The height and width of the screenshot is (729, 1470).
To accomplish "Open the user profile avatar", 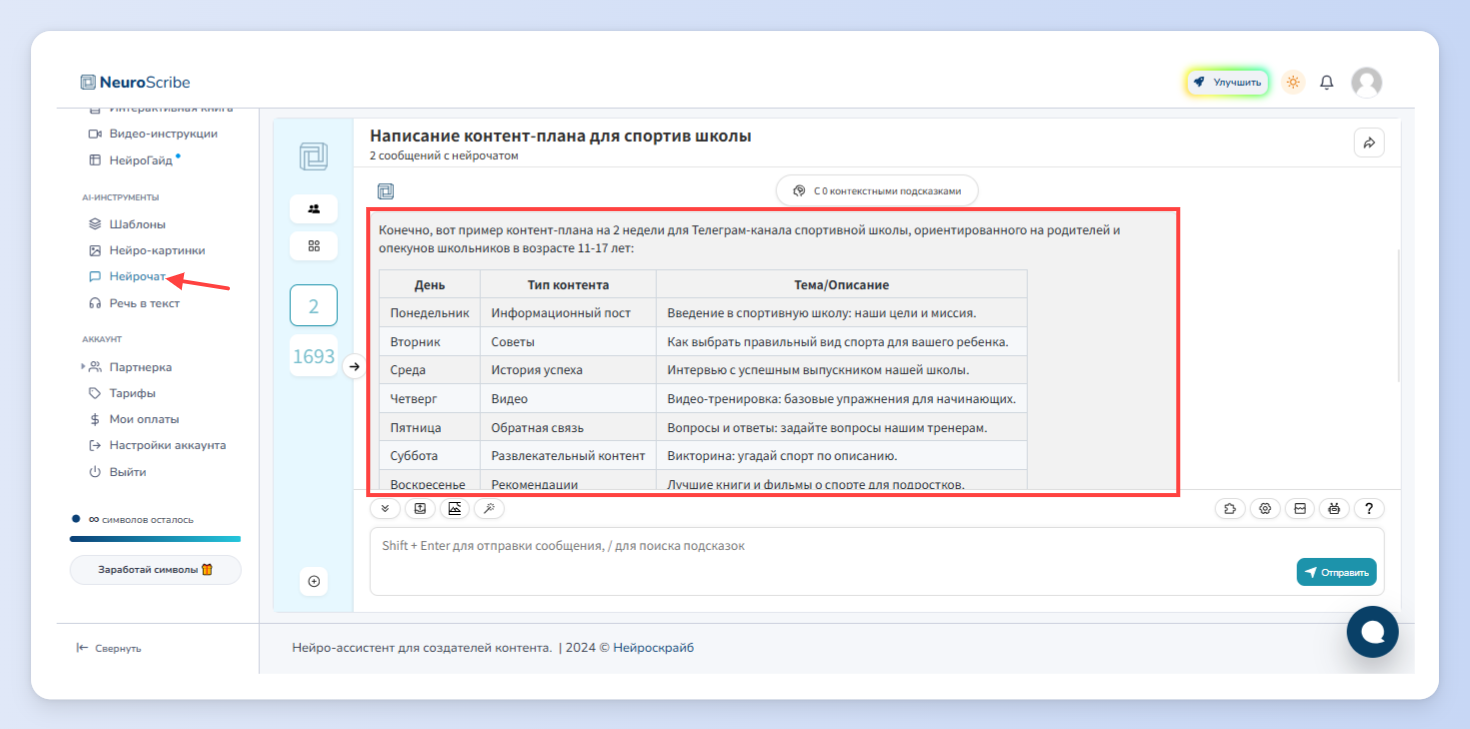I will click(x=1366, y=82).
